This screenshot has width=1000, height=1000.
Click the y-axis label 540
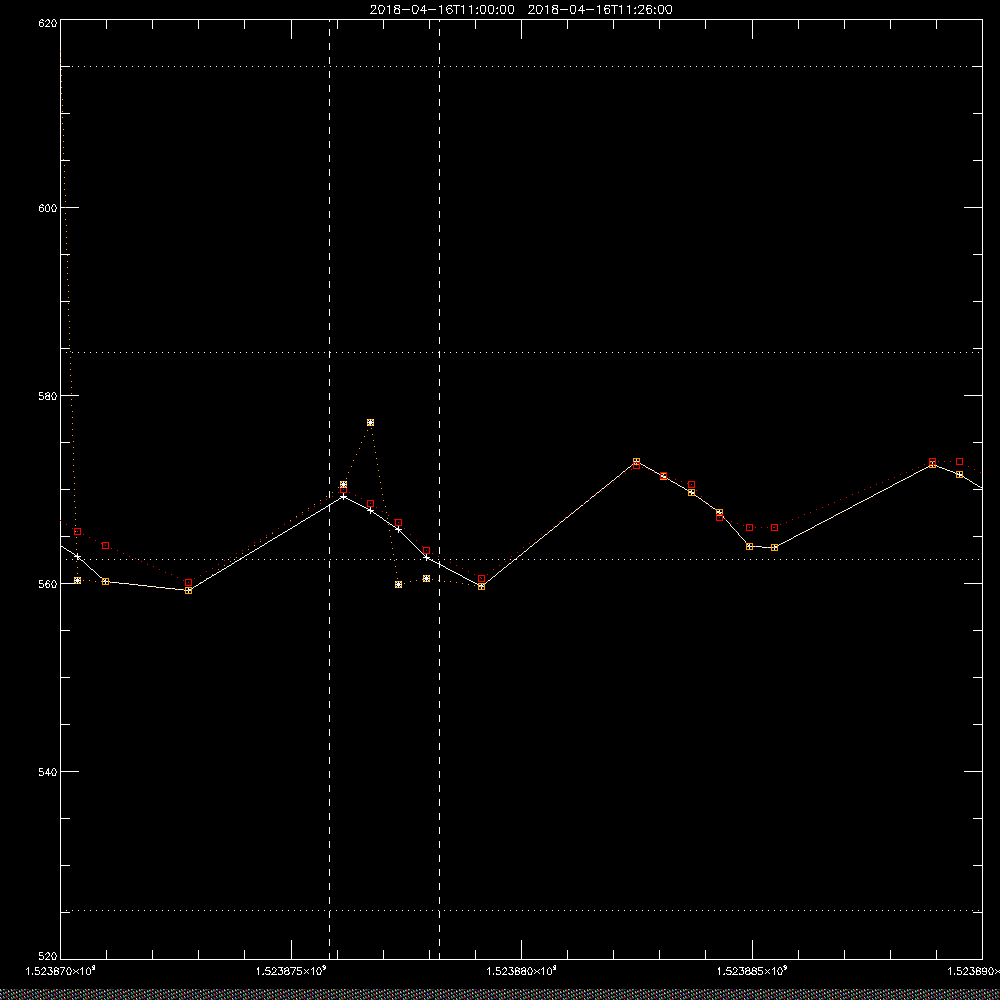pyautogui.click(x=48, y=772)
